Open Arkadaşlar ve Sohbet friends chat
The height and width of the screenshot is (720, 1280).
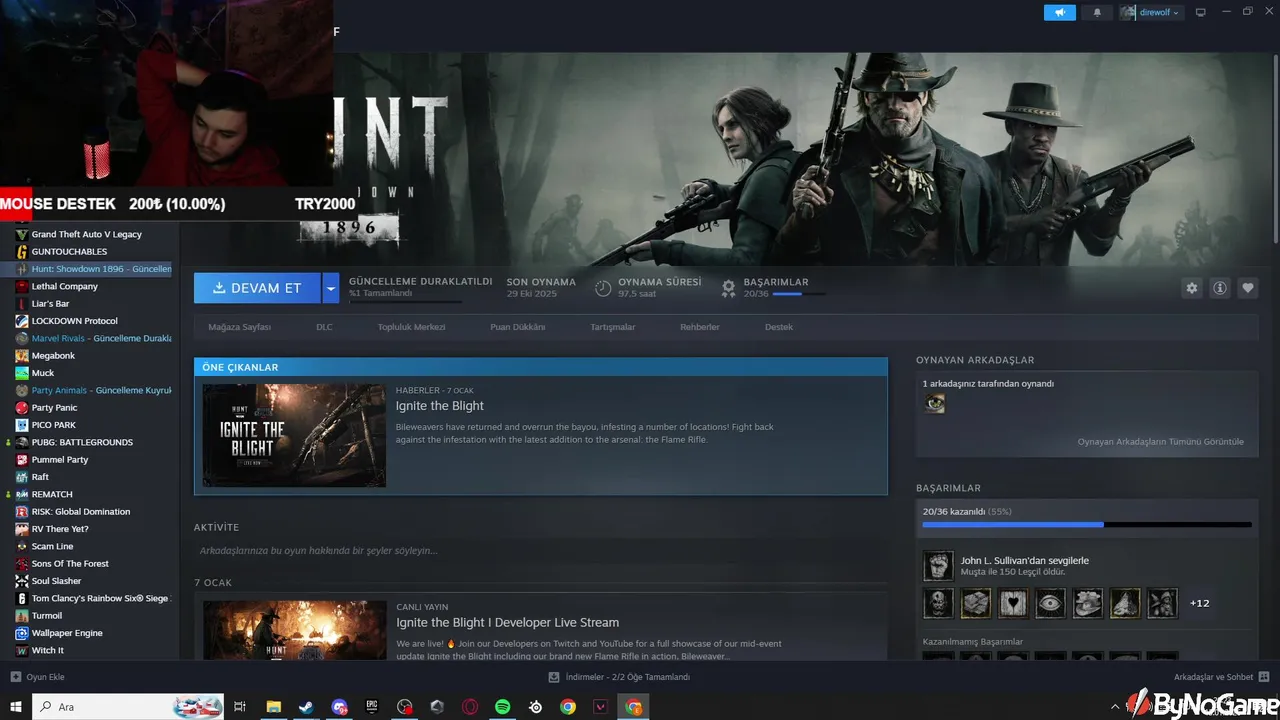1222,677
